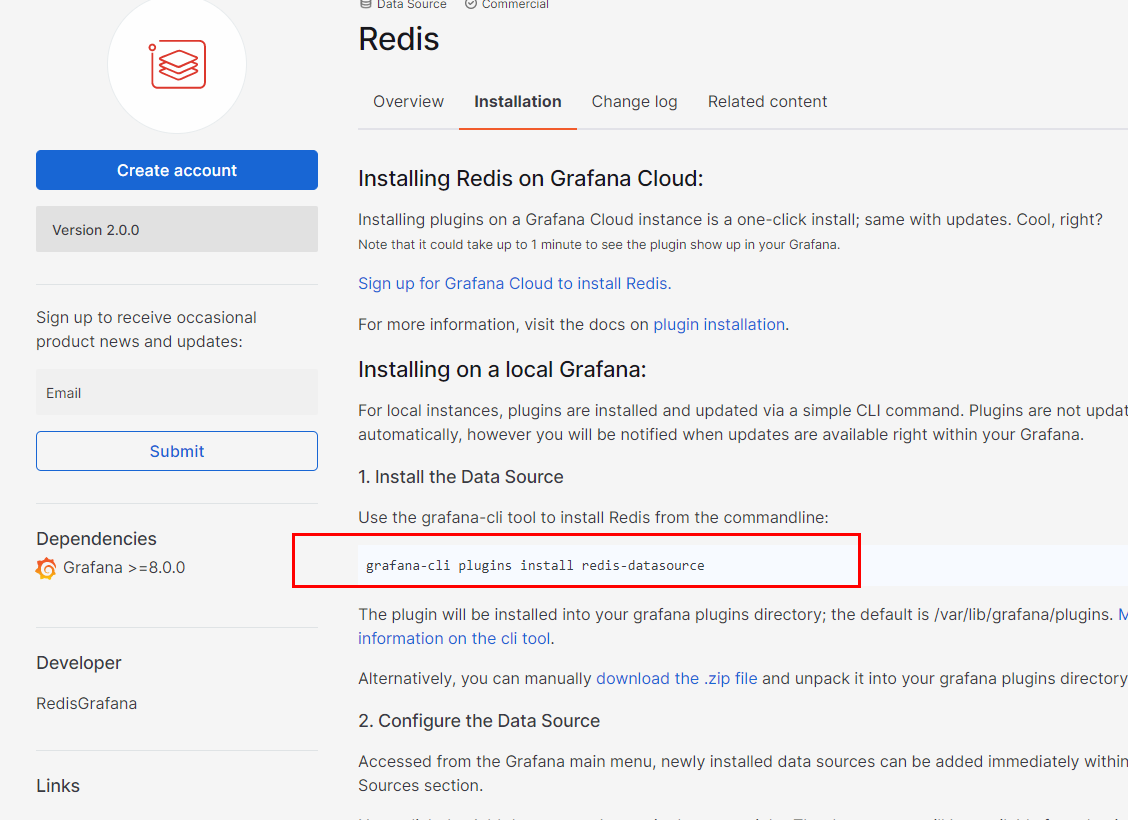Open the Related content tab

click(768, 101)
